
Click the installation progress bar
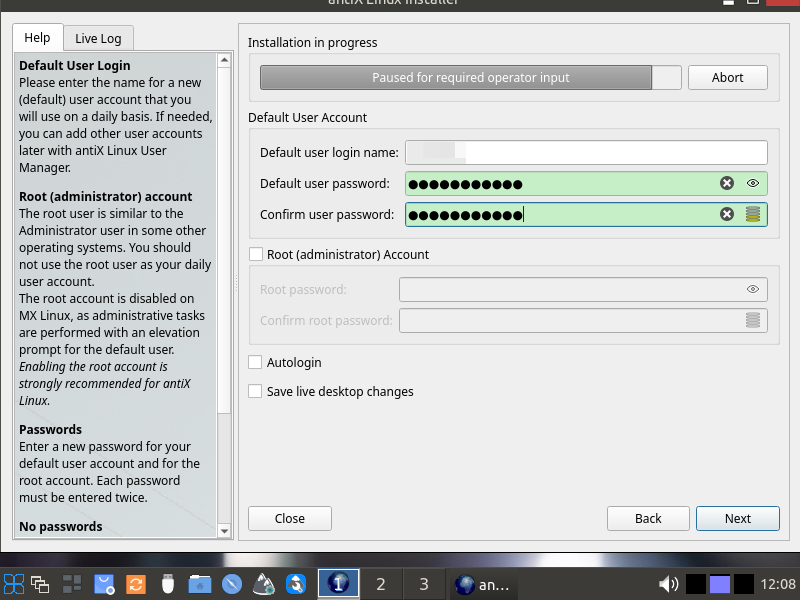tap(470, 78)
